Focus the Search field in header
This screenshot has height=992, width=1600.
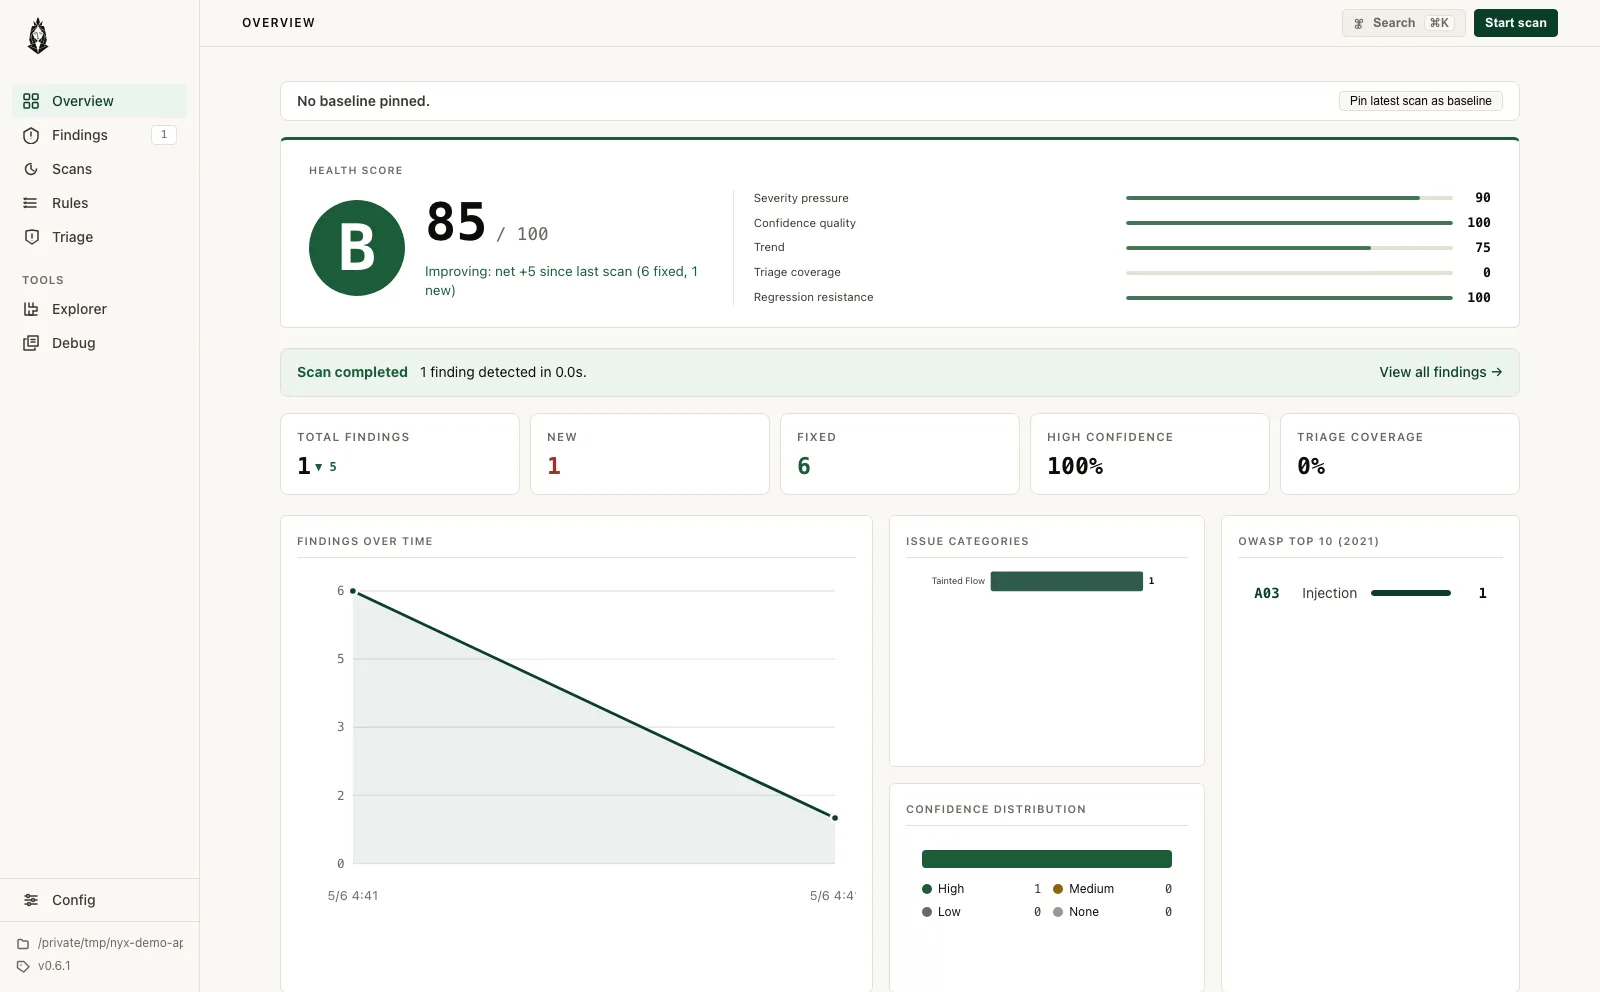(1403, 23)
